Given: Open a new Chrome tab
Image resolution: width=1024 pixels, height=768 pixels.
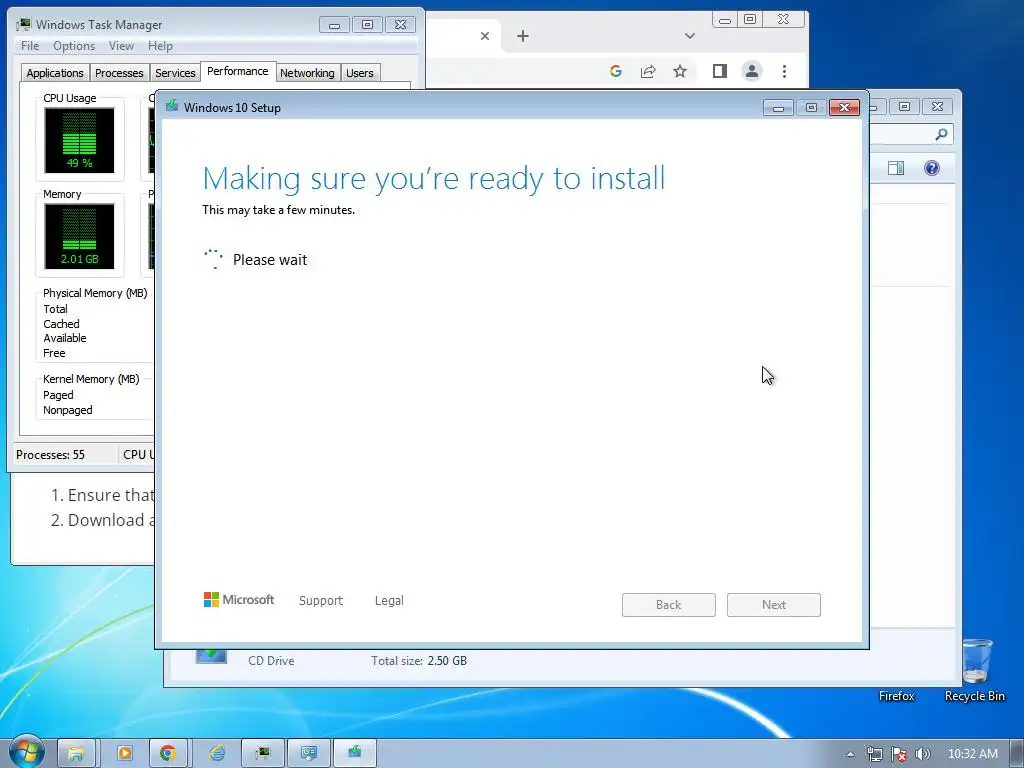Looking at the screenshot, I should 522,36.
